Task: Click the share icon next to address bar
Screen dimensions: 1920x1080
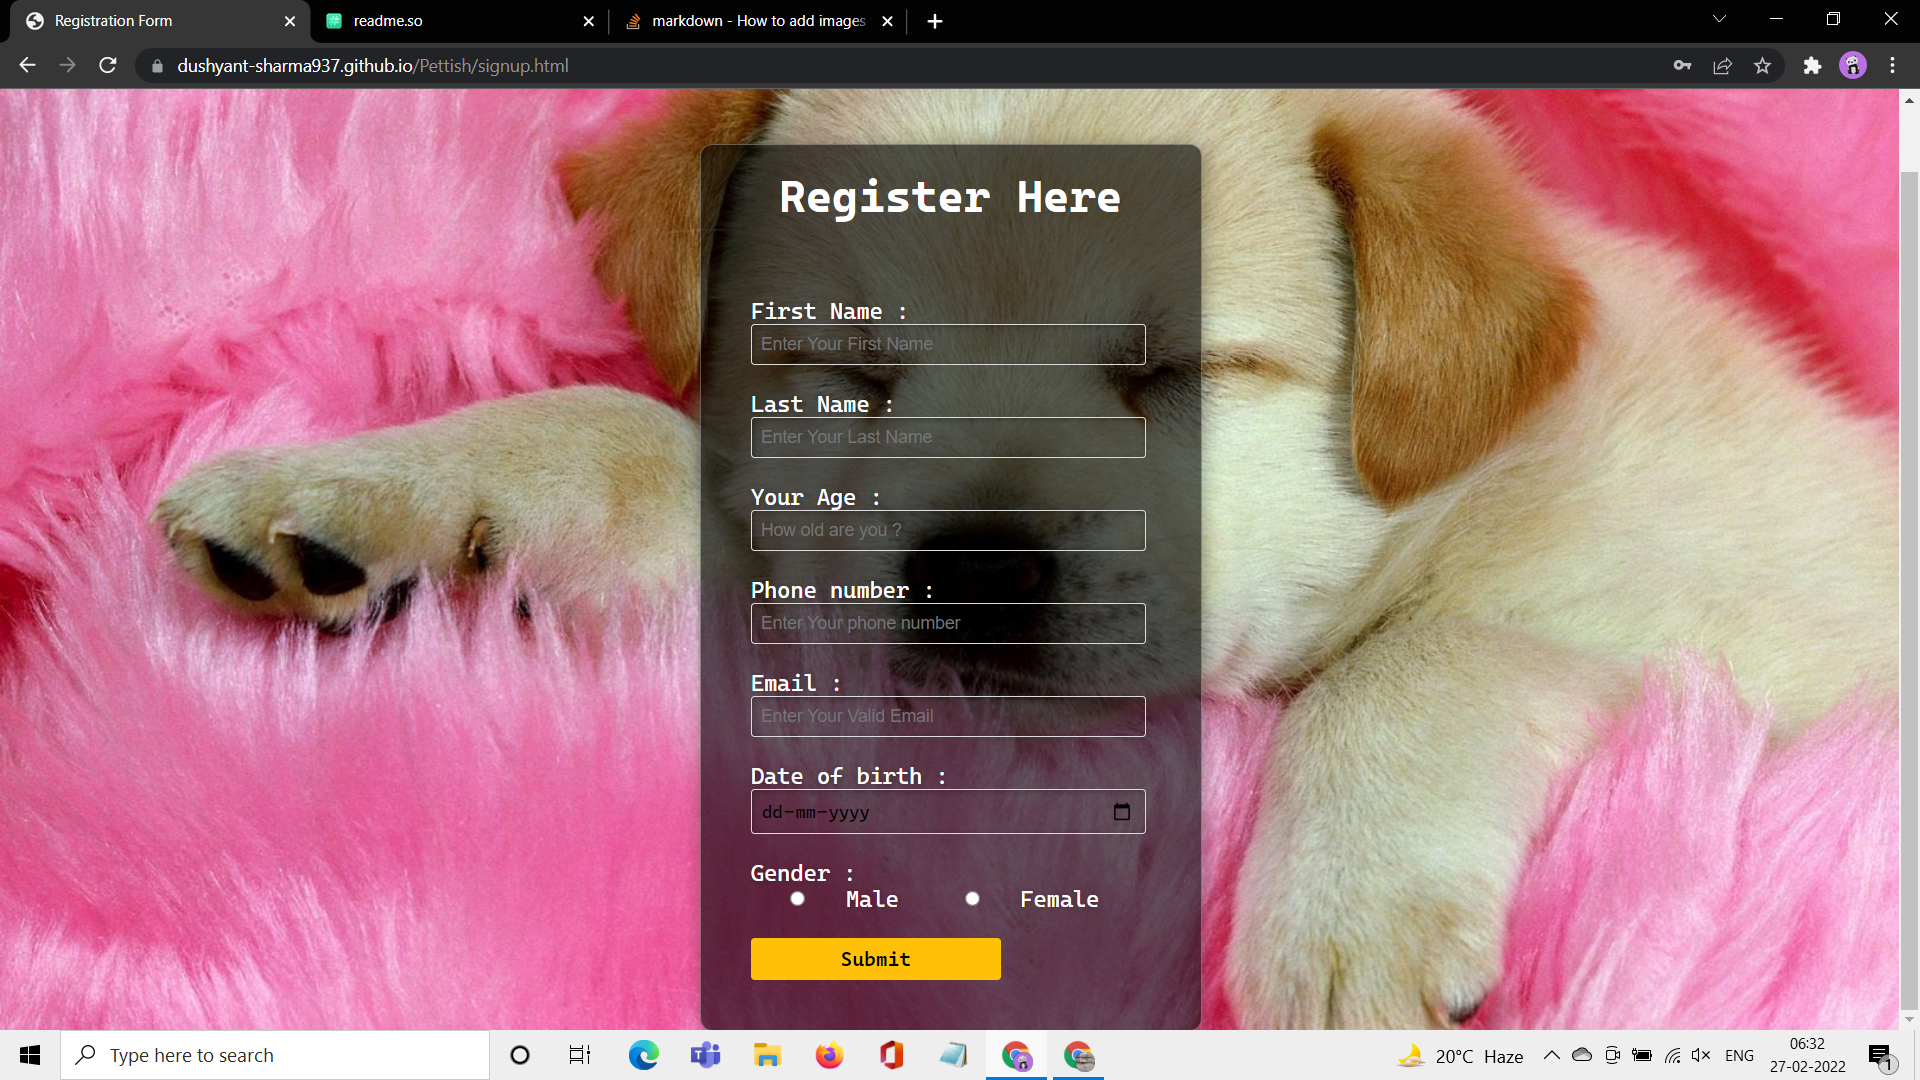Action: click(1723, 65)
